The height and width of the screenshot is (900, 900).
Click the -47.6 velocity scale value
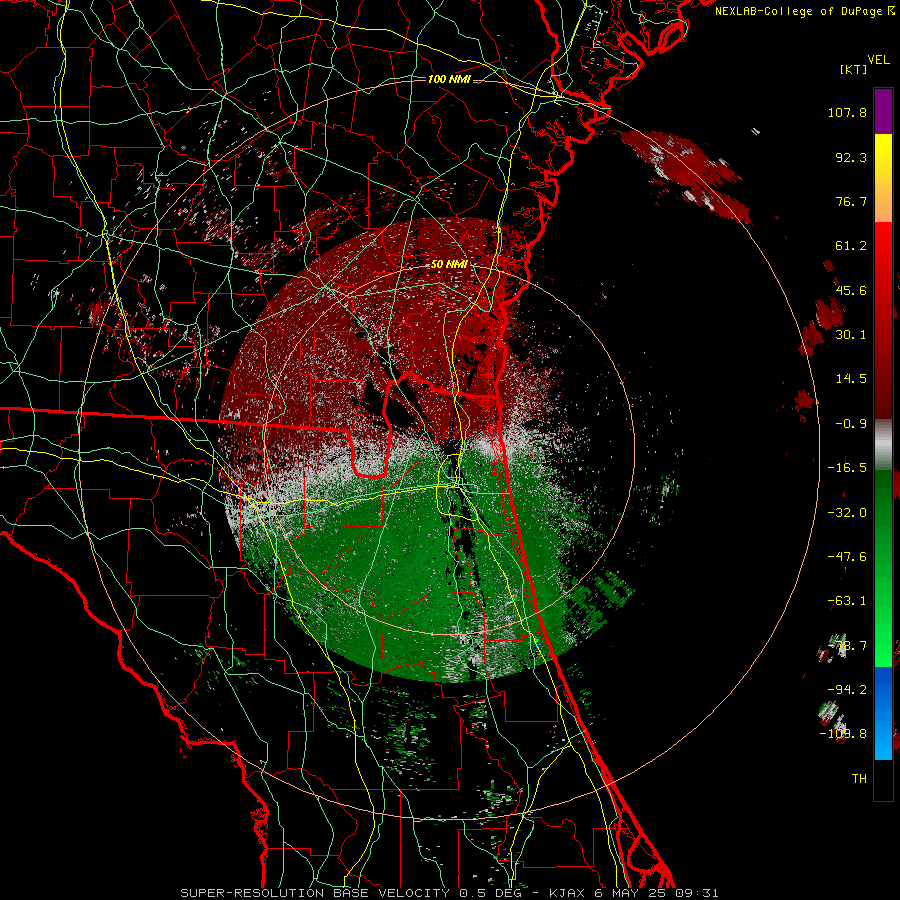point(847,557)
